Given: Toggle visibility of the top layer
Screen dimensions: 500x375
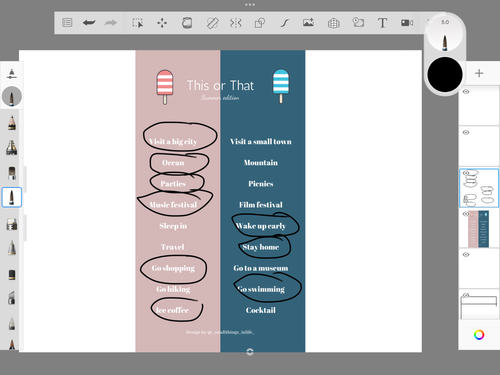Looking at the screenshot, I should click(x=466, y=92).
